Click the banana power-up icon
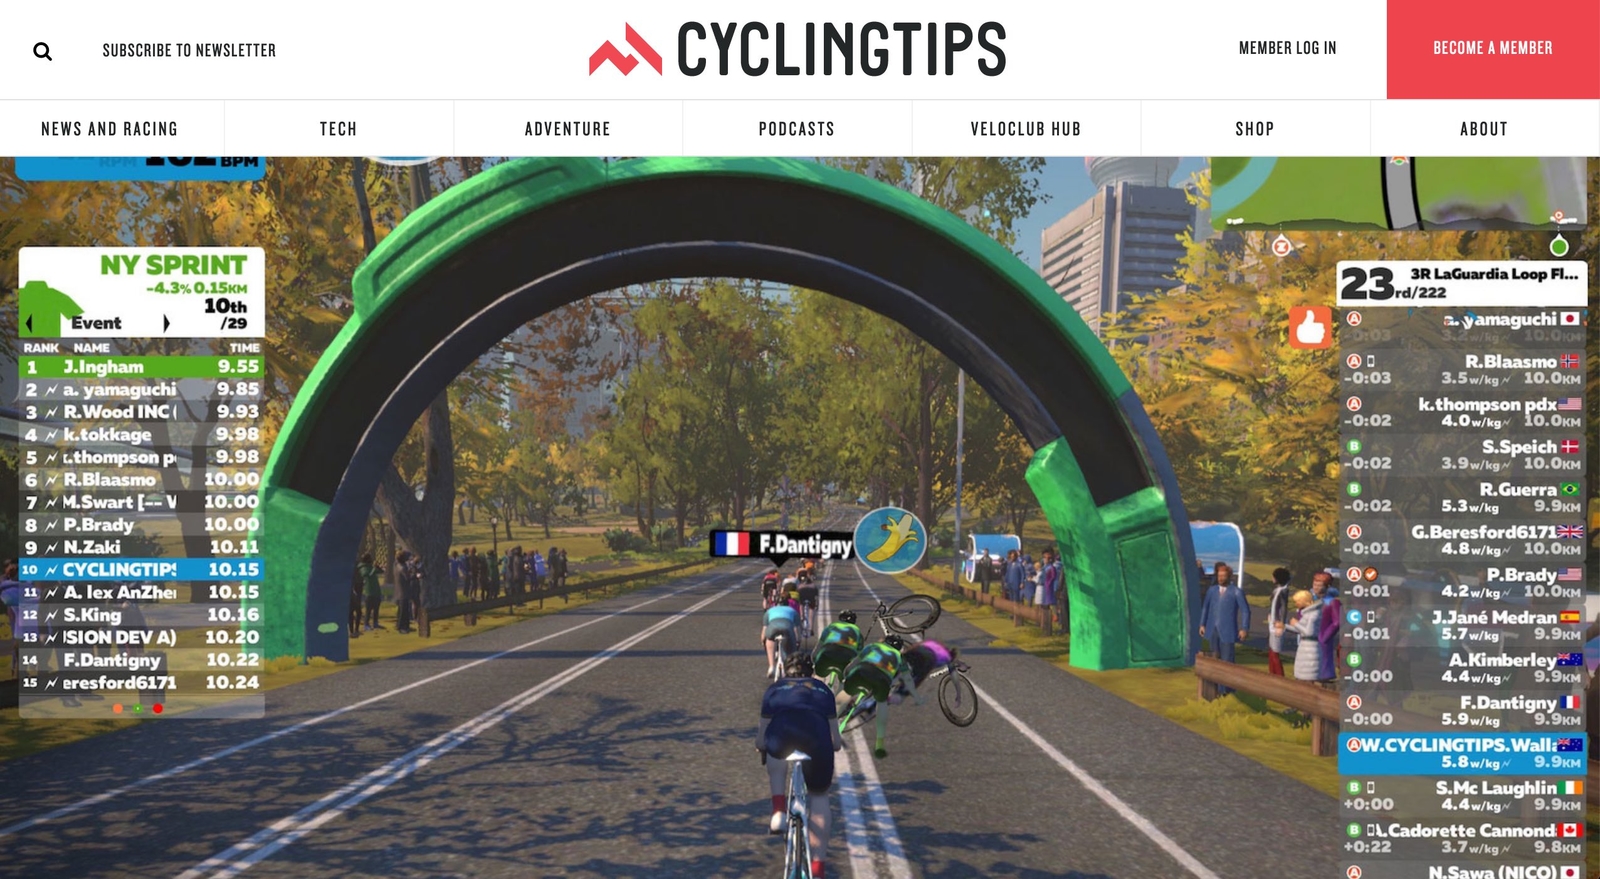 [x=890, y=541]
